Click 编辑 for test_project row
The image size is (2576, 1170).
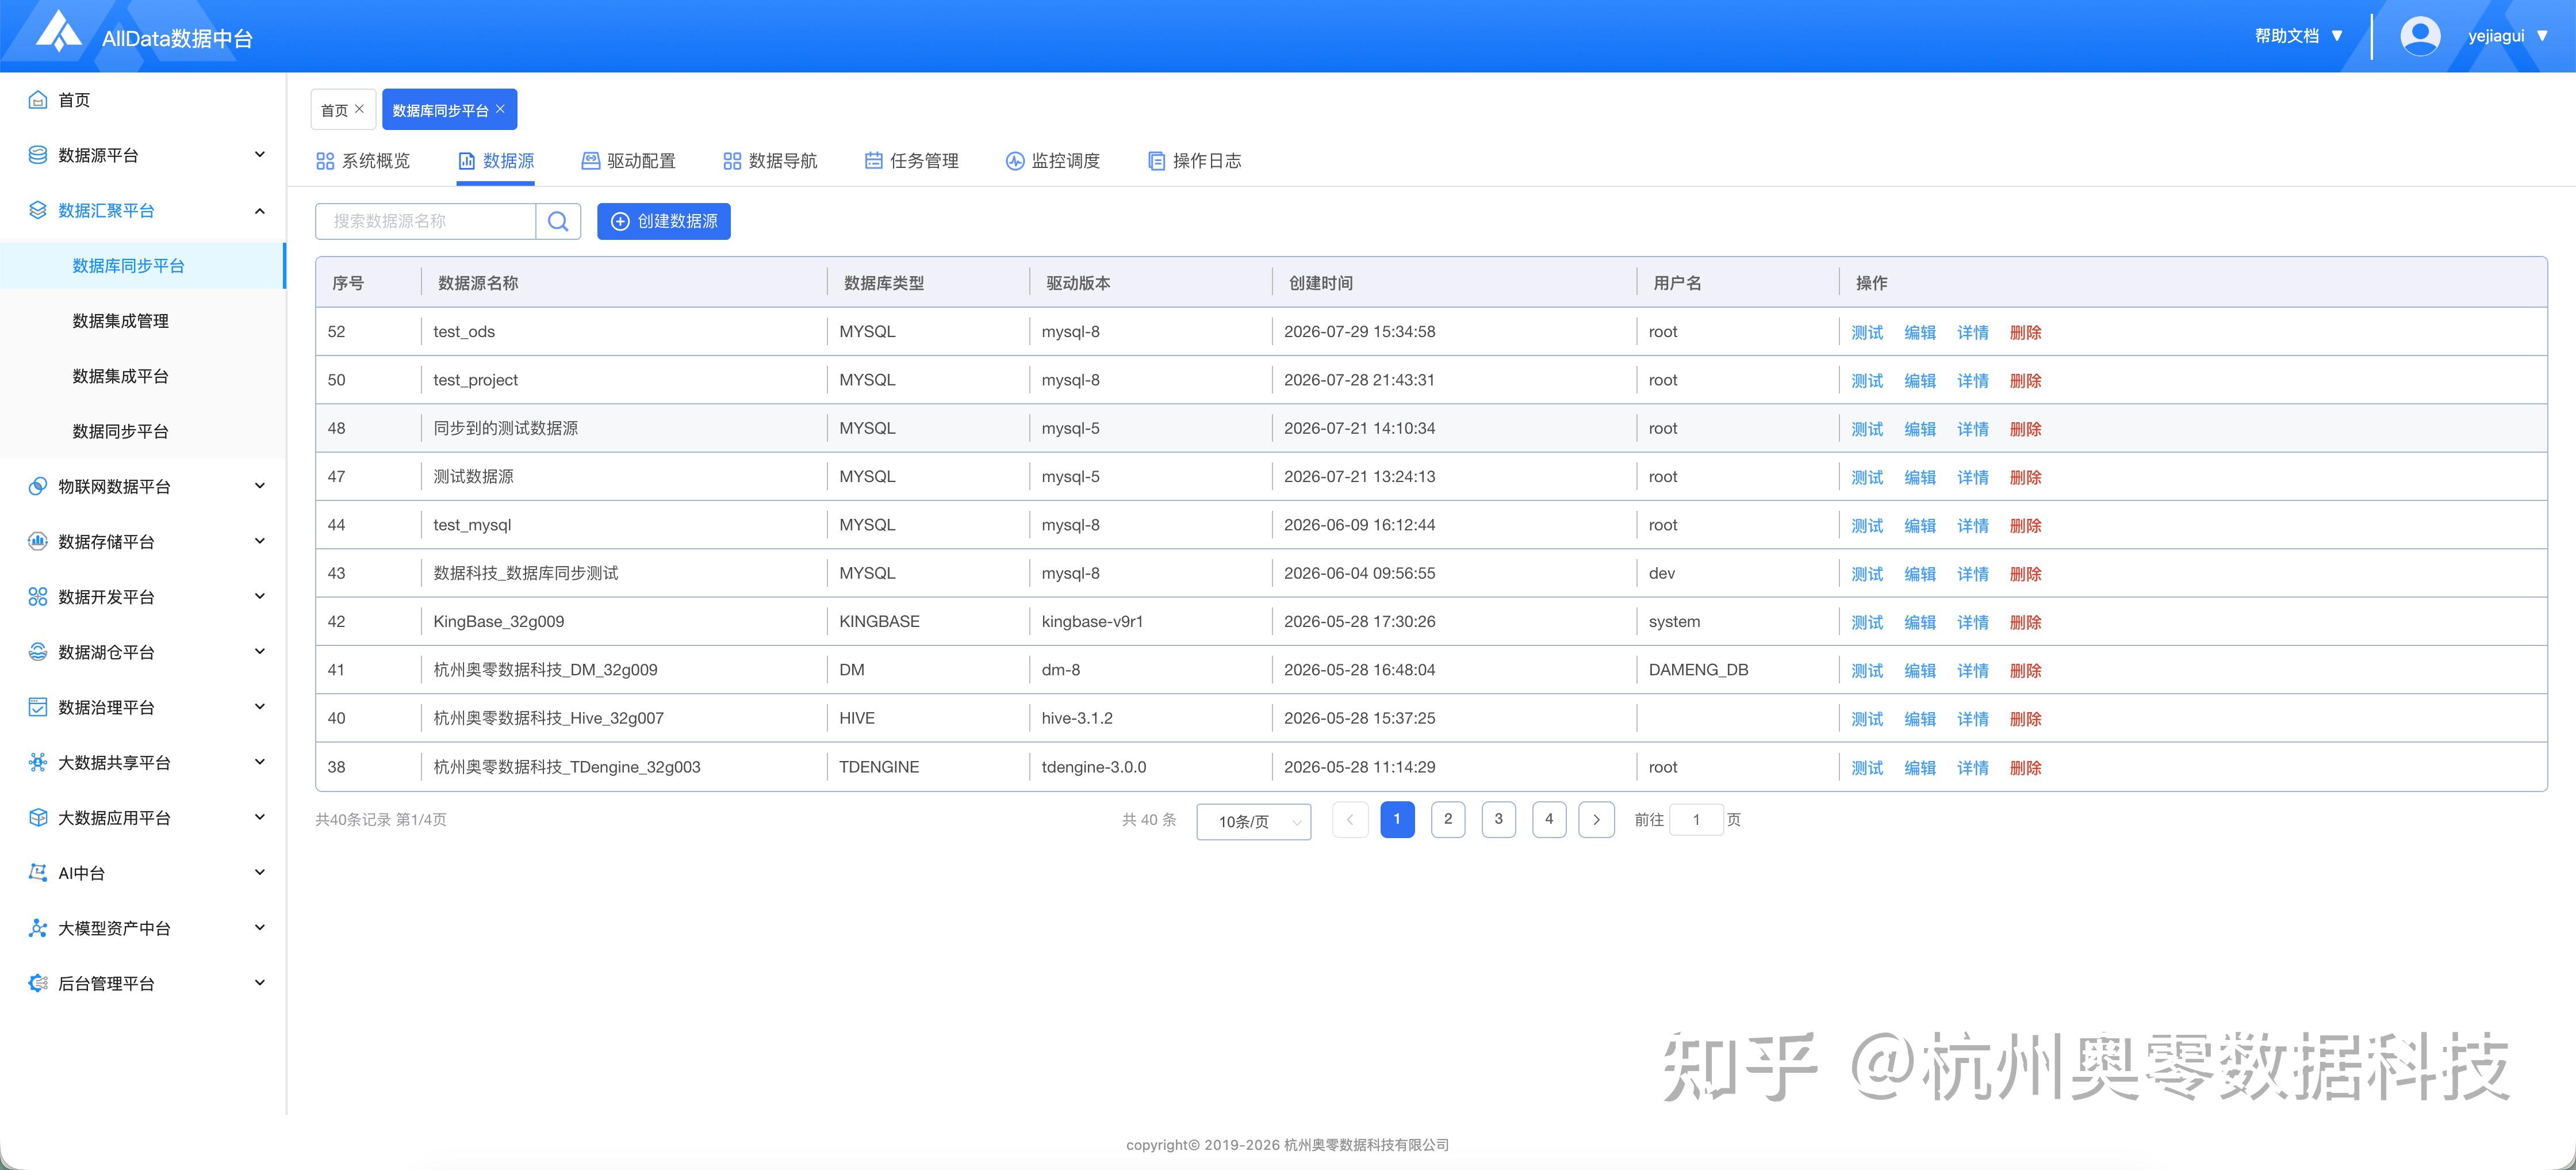tap(1920, 380)
